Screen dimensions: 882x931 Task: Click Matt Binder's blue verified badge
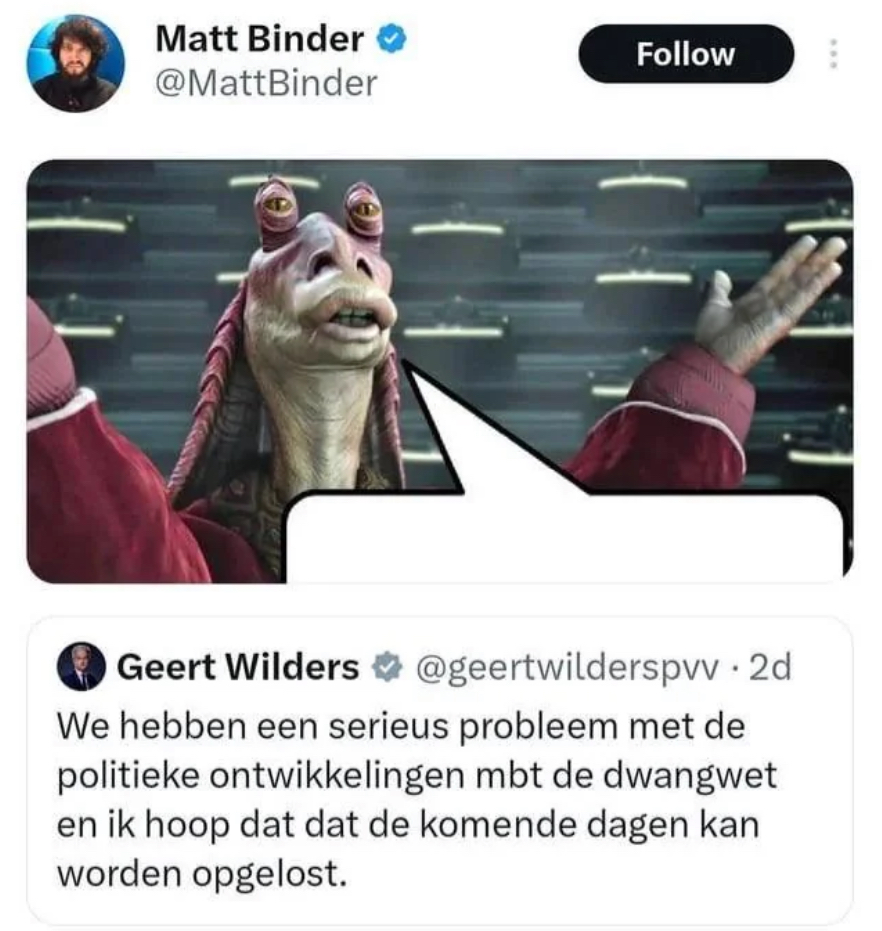391,39
